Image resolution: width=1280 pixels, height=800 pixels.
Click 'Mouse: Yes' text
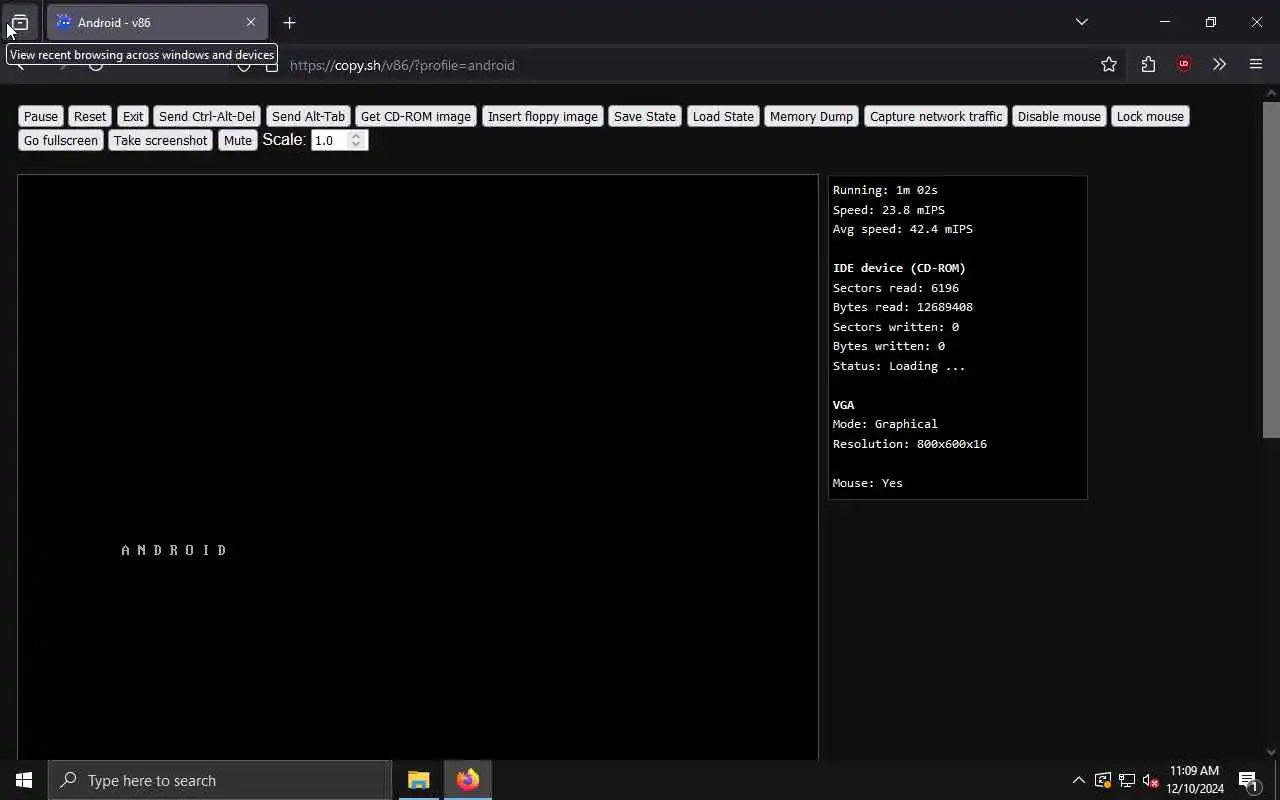(x=868, y=483)
